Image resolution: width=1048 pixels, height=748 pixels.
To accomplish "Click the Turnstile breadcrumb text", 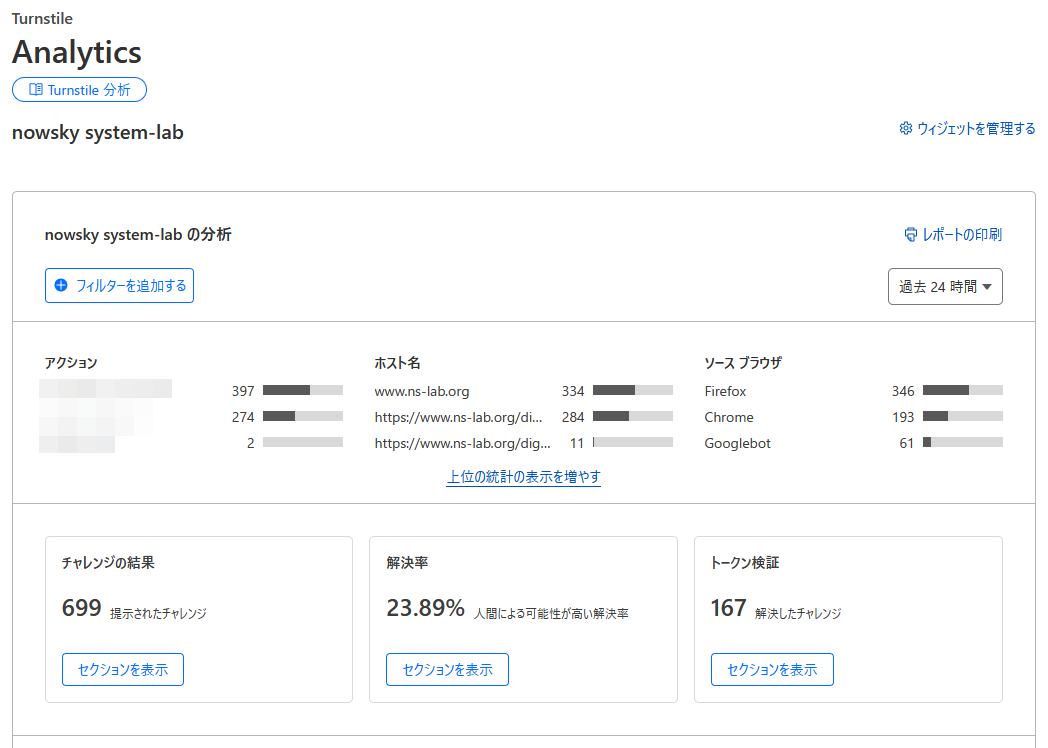I will pos(42,19).
